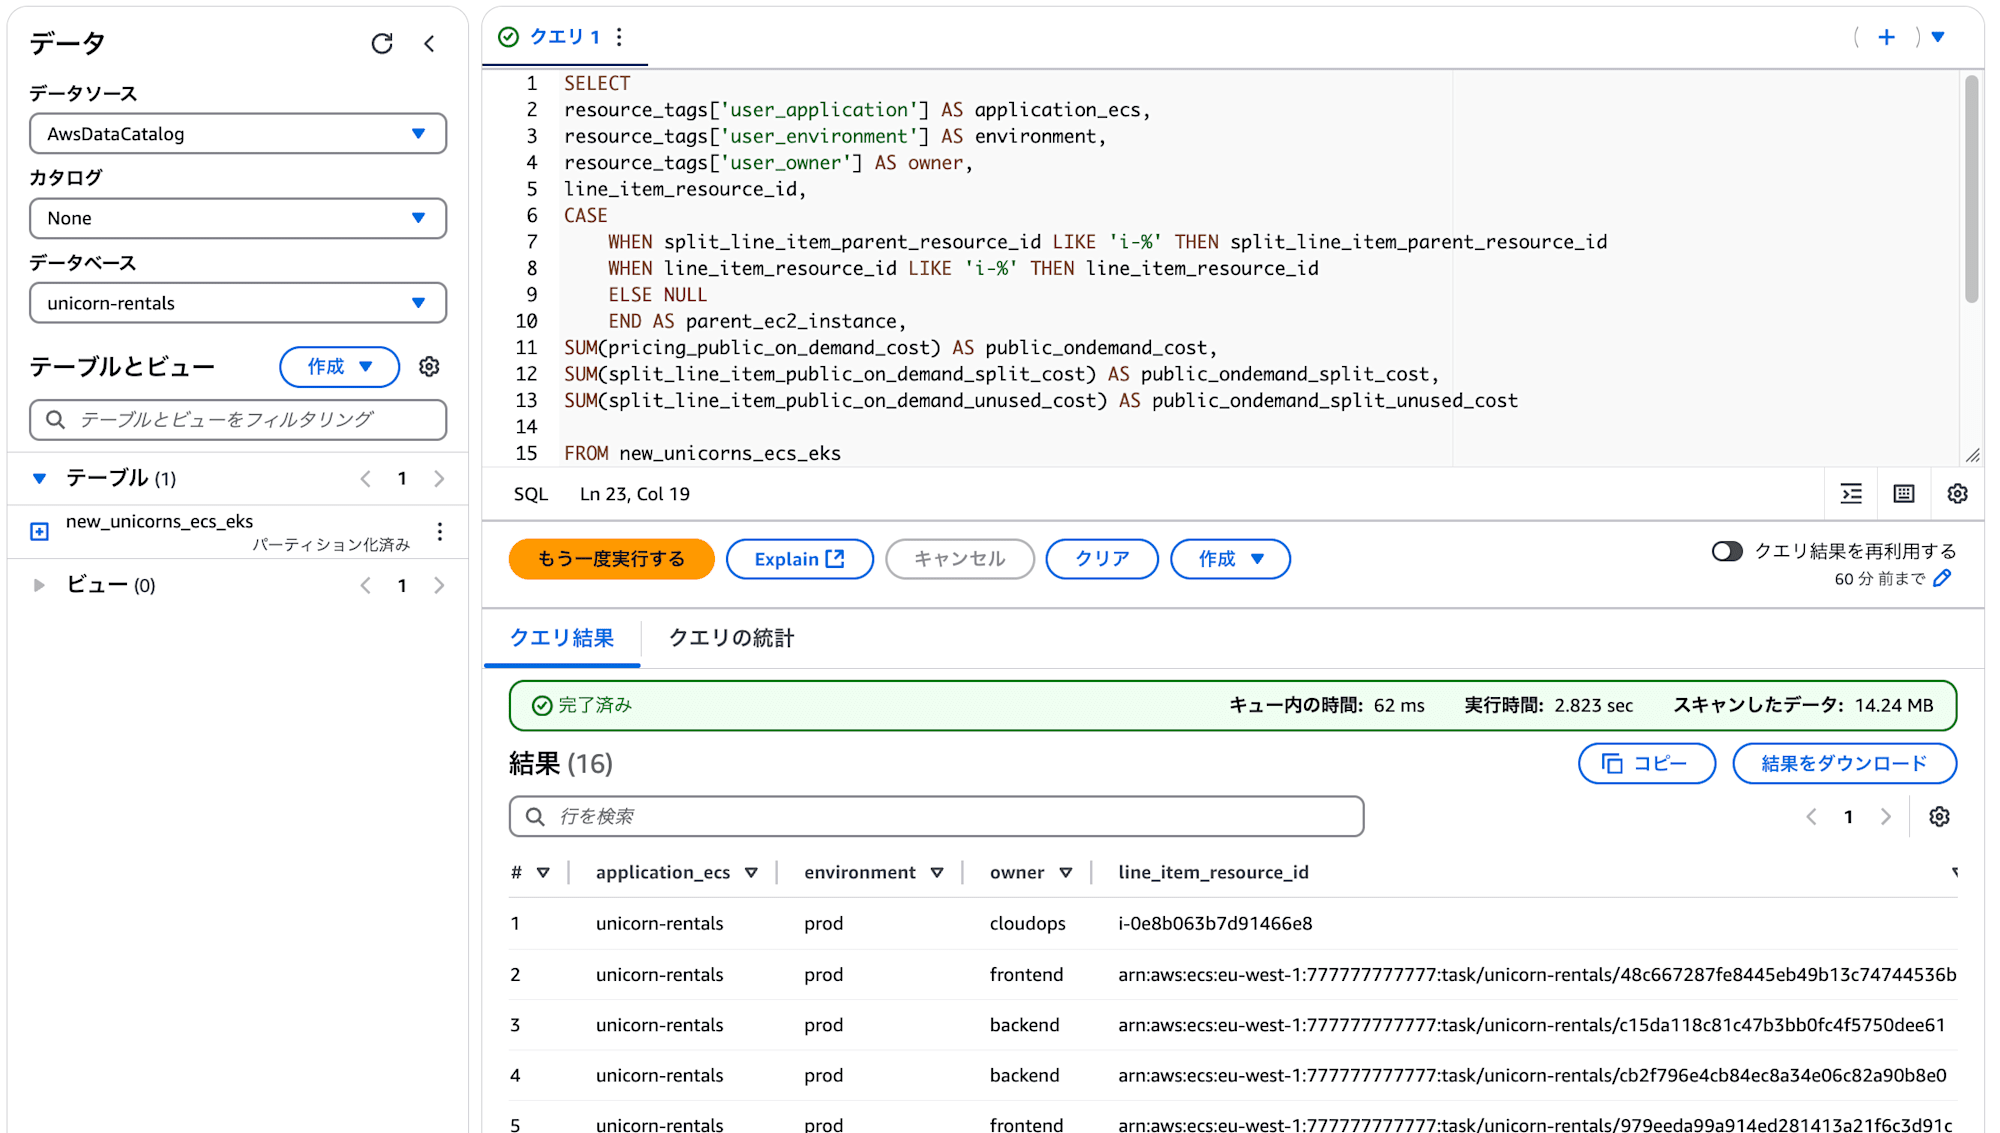The image size is (2000, 1133).
Task: Clear the editor with クリア button
Action: coord(1102,559)
